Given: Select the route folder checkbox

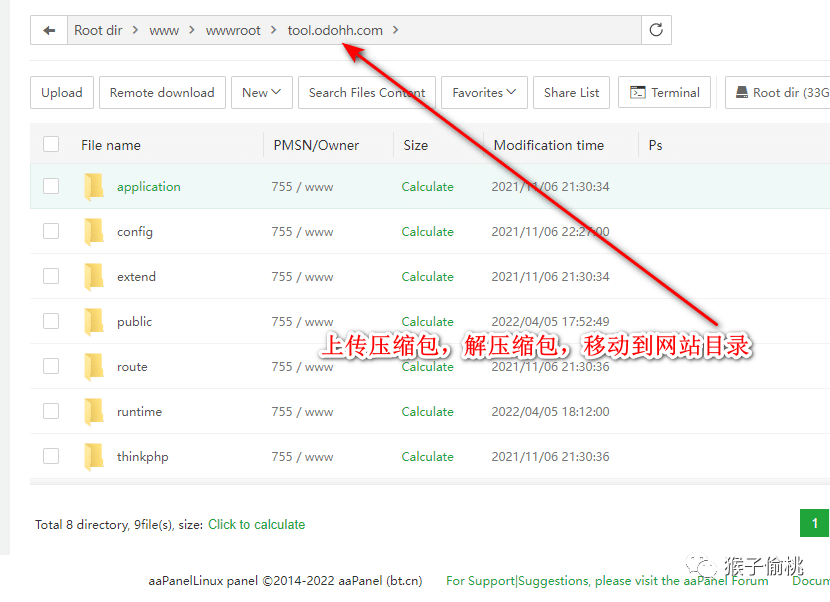Looking at the screenshot, I should pos(51,367).
